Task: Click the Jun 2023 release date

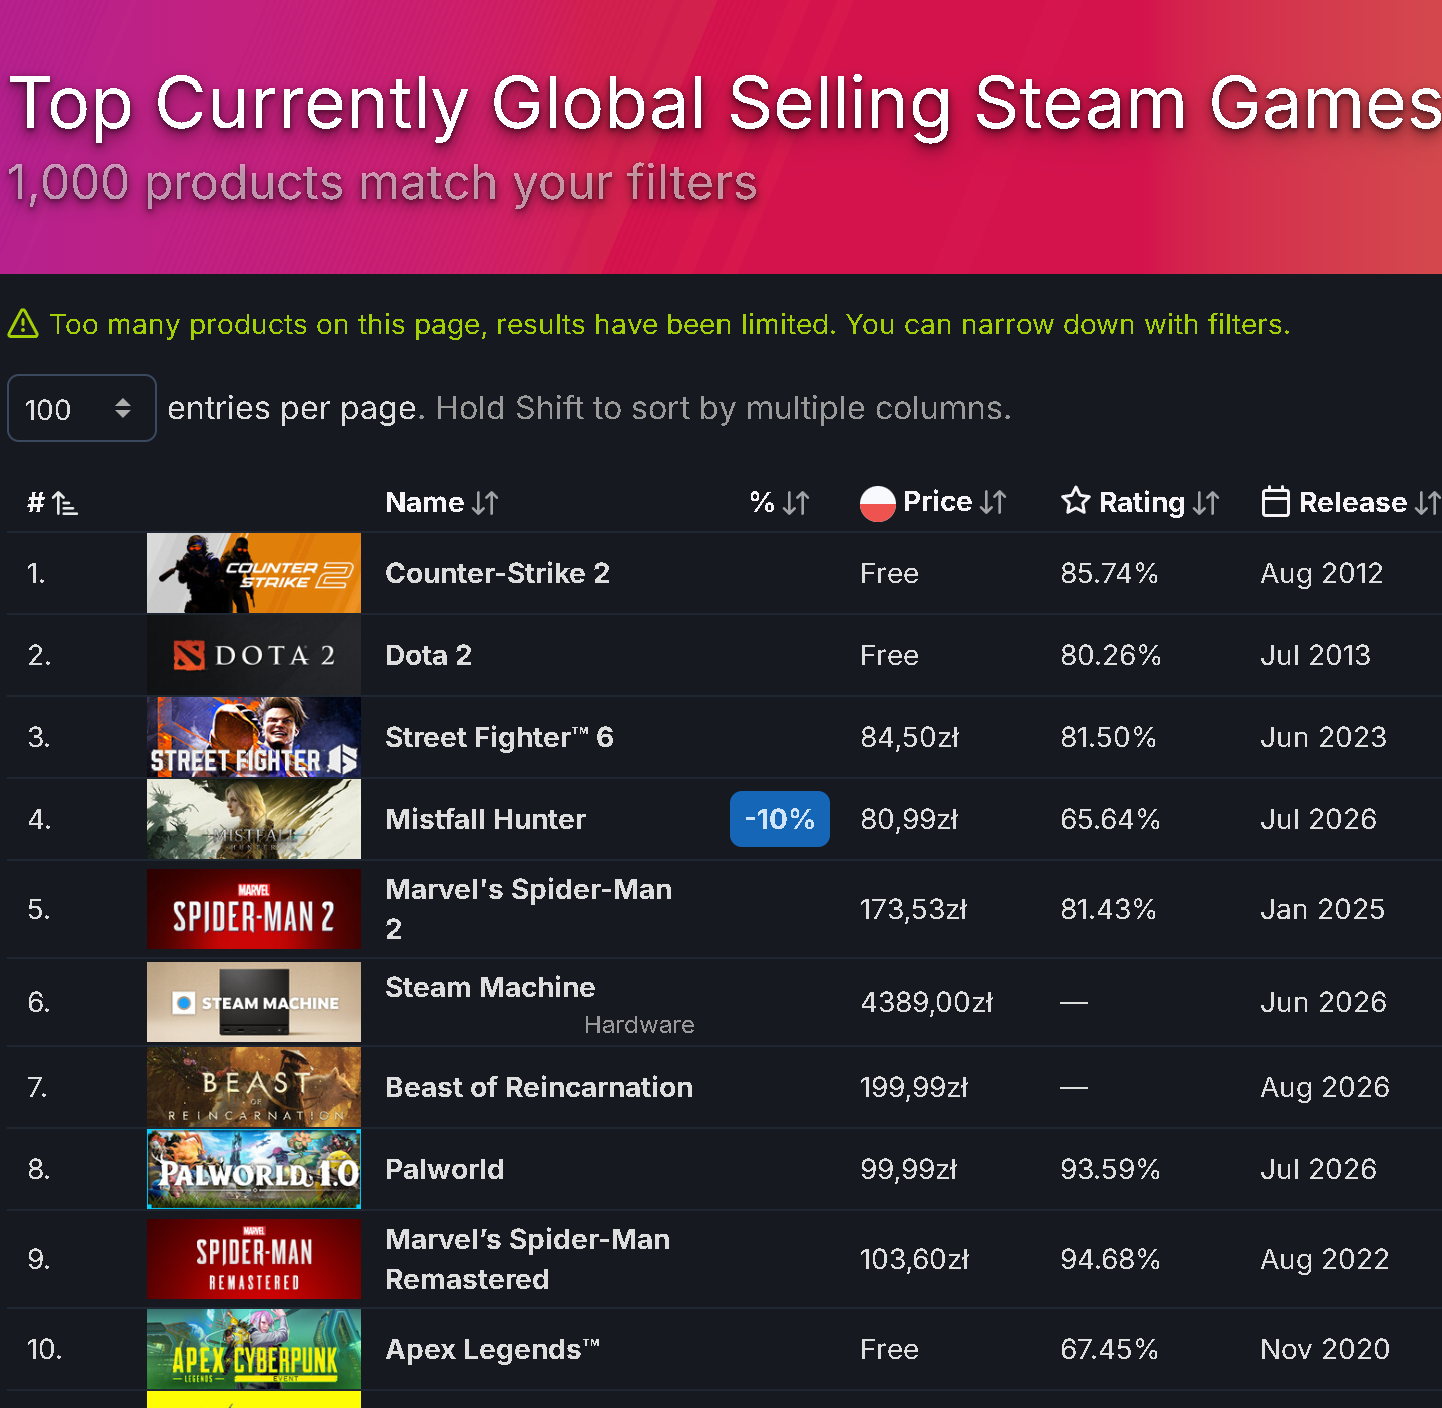Action: point(1324,737)
